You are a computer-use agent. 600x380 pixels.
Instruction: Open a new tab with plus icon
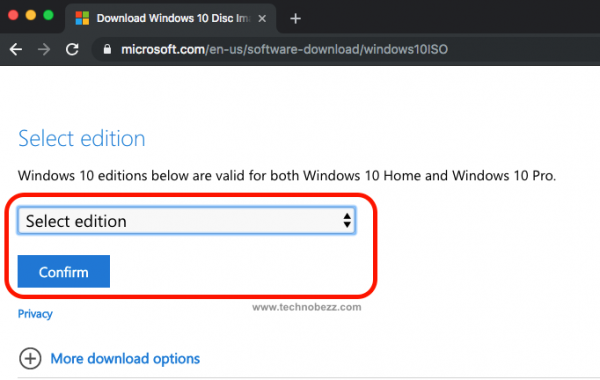coord(295,18)
